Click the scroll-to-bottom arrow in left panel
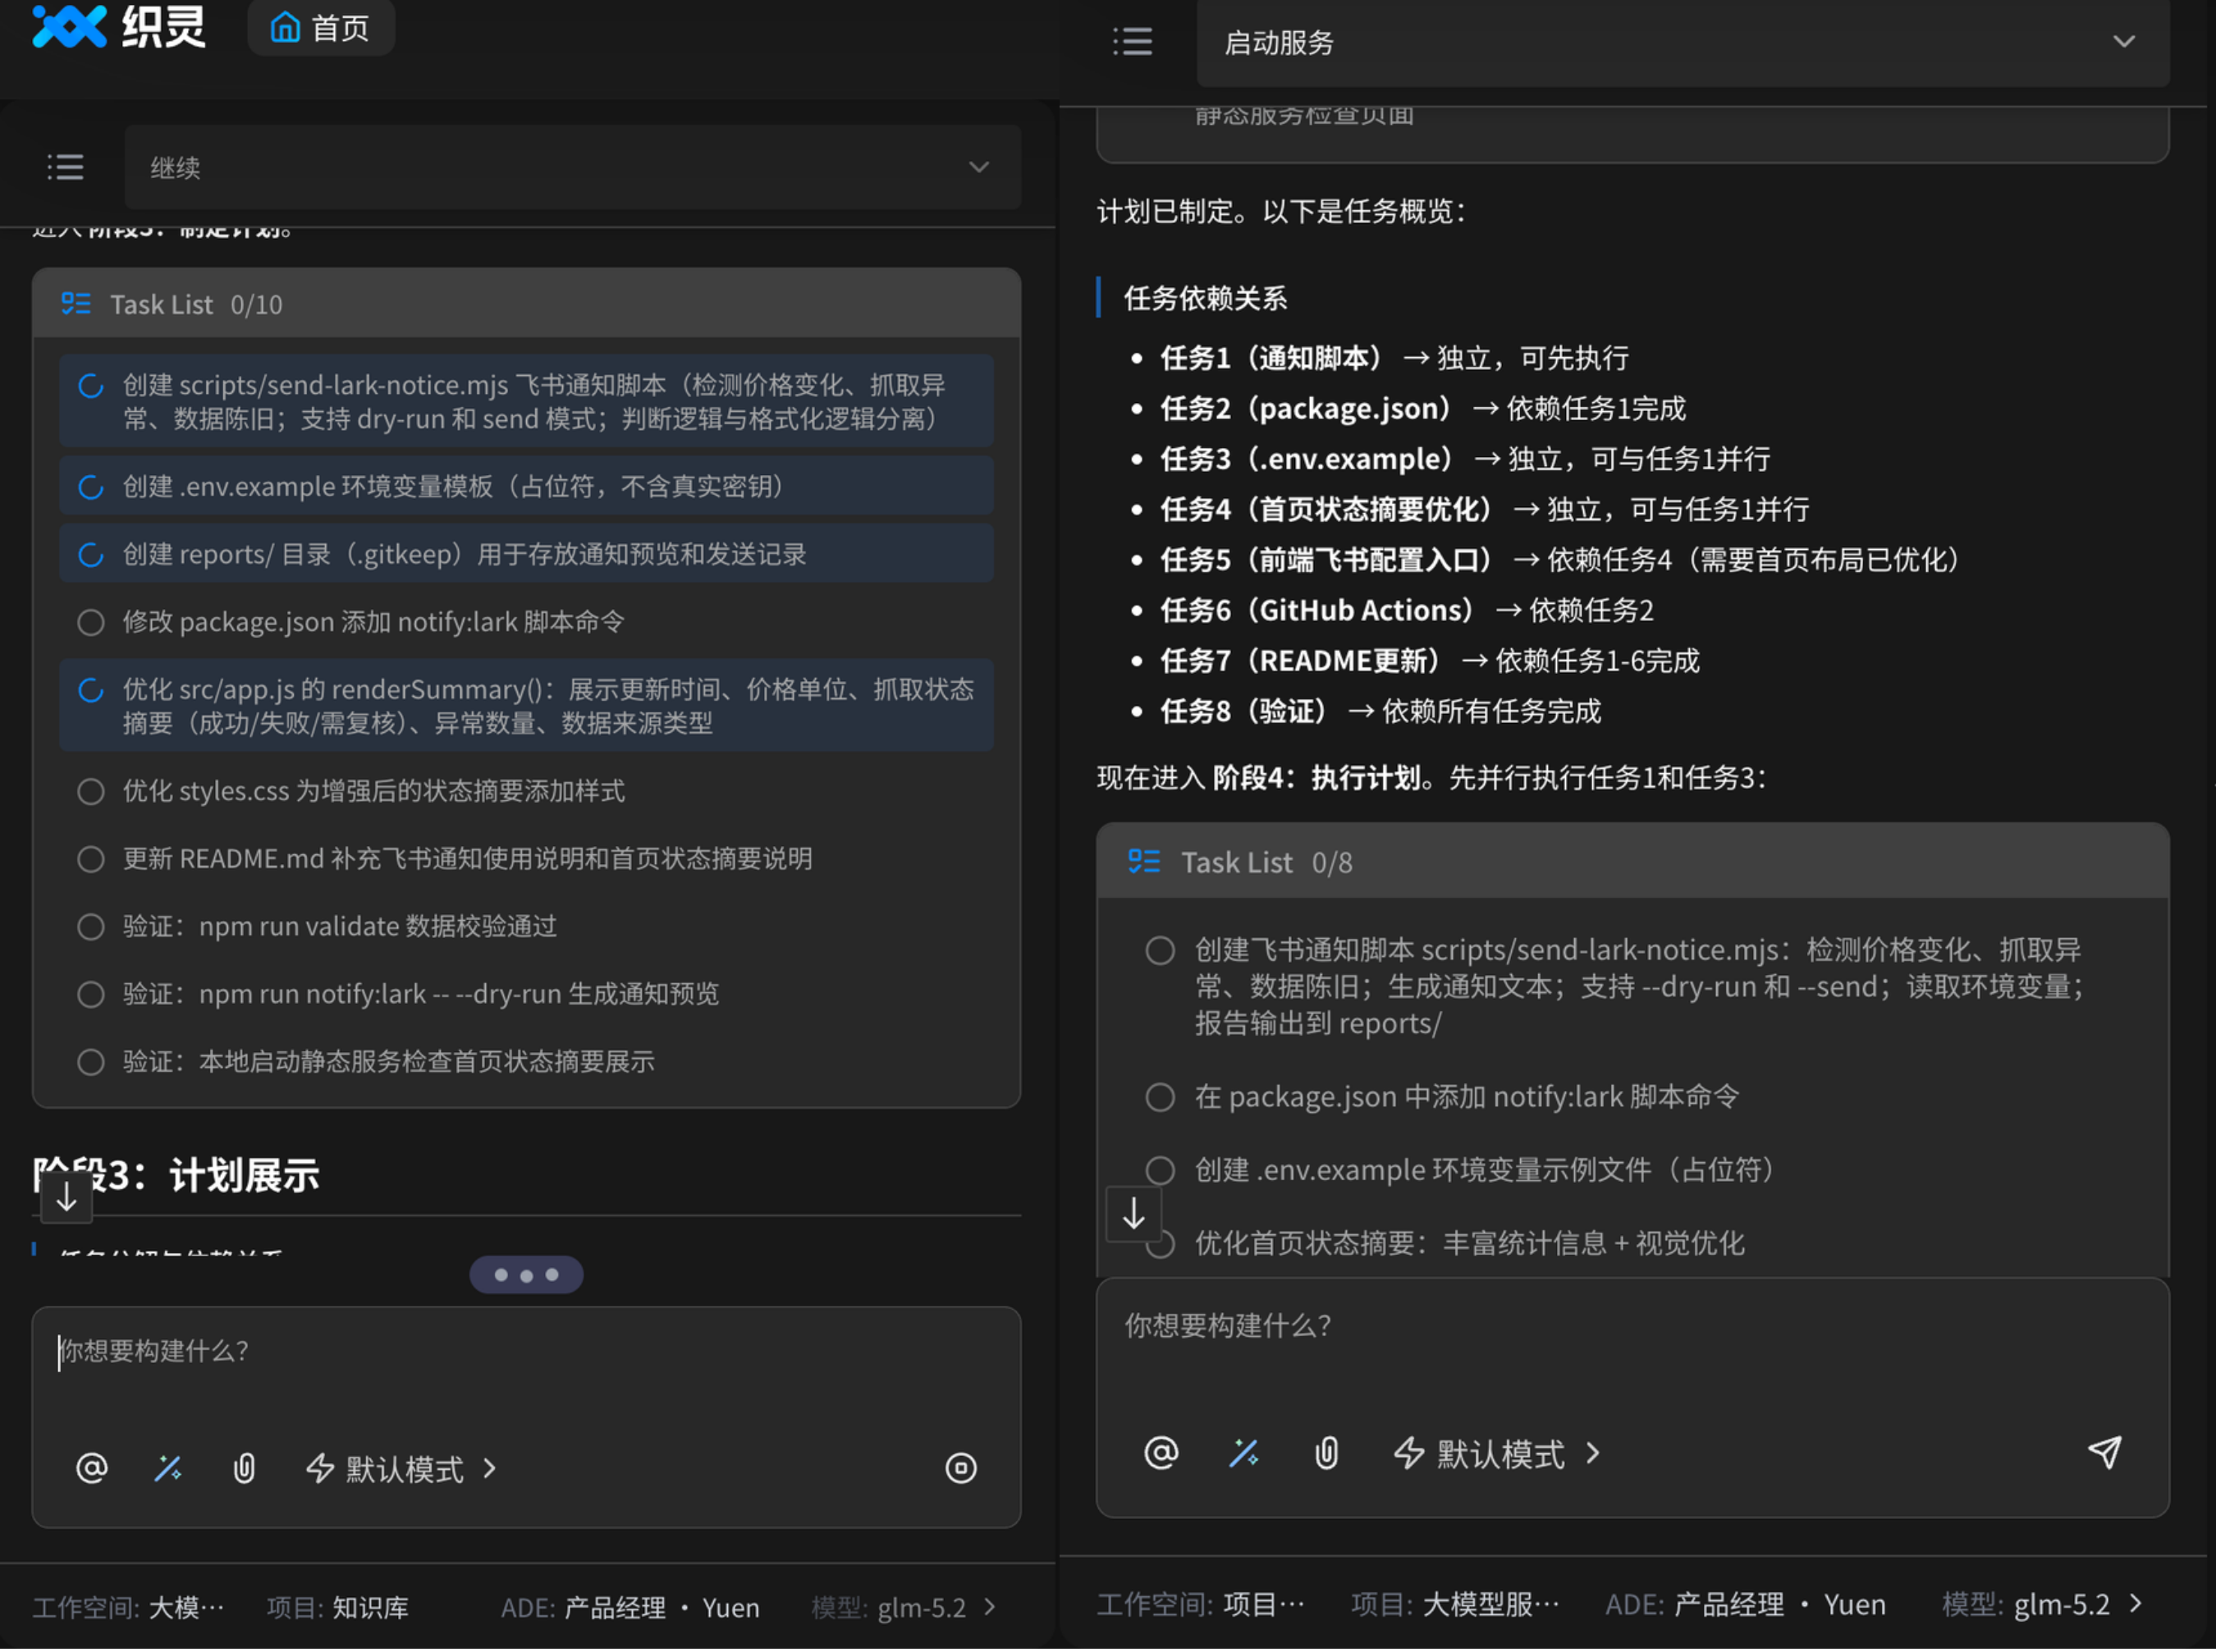 66,1196
